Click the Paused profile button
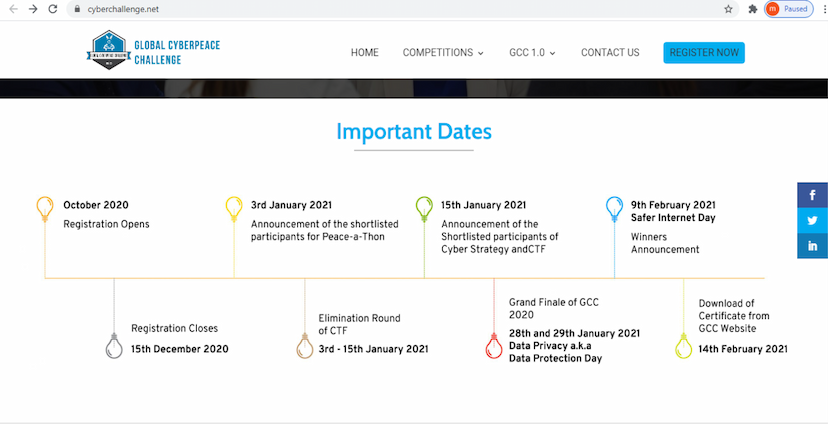Image resolution: width=828 pixels, height=424 pixels. (x=787, y=9)
